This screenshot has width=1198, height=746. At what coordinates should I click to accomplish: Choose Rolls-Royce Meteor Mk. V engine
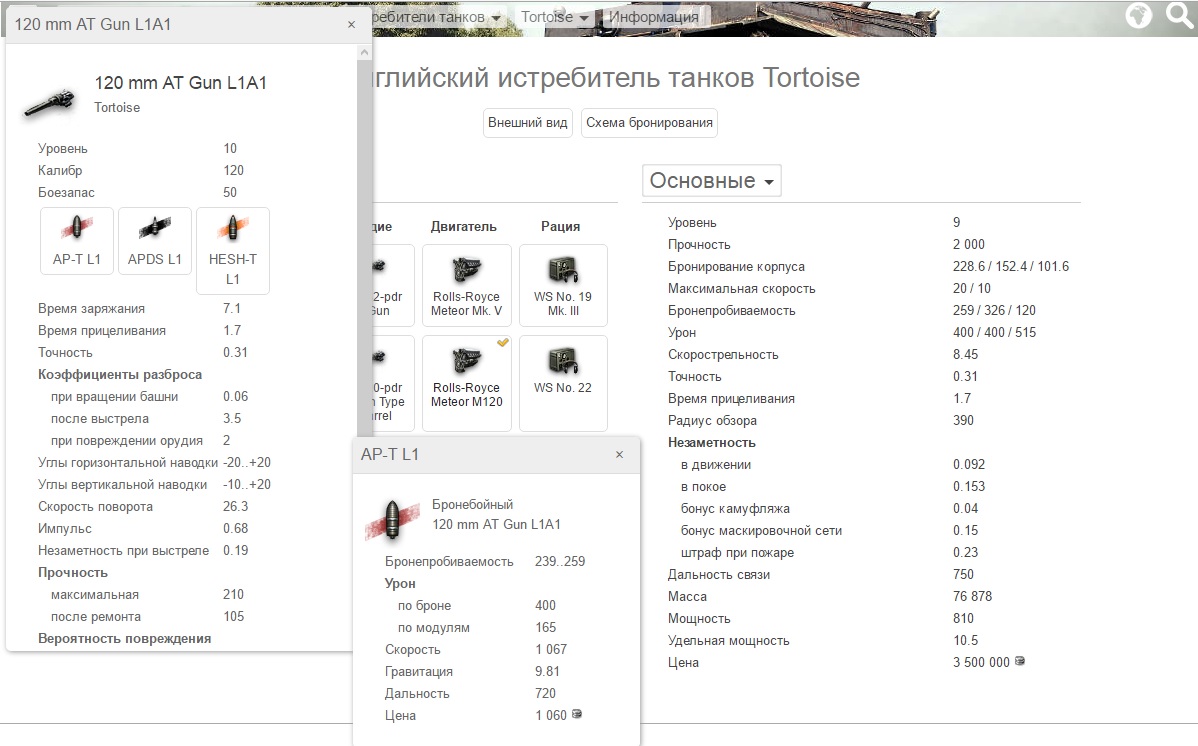[466, 285]
